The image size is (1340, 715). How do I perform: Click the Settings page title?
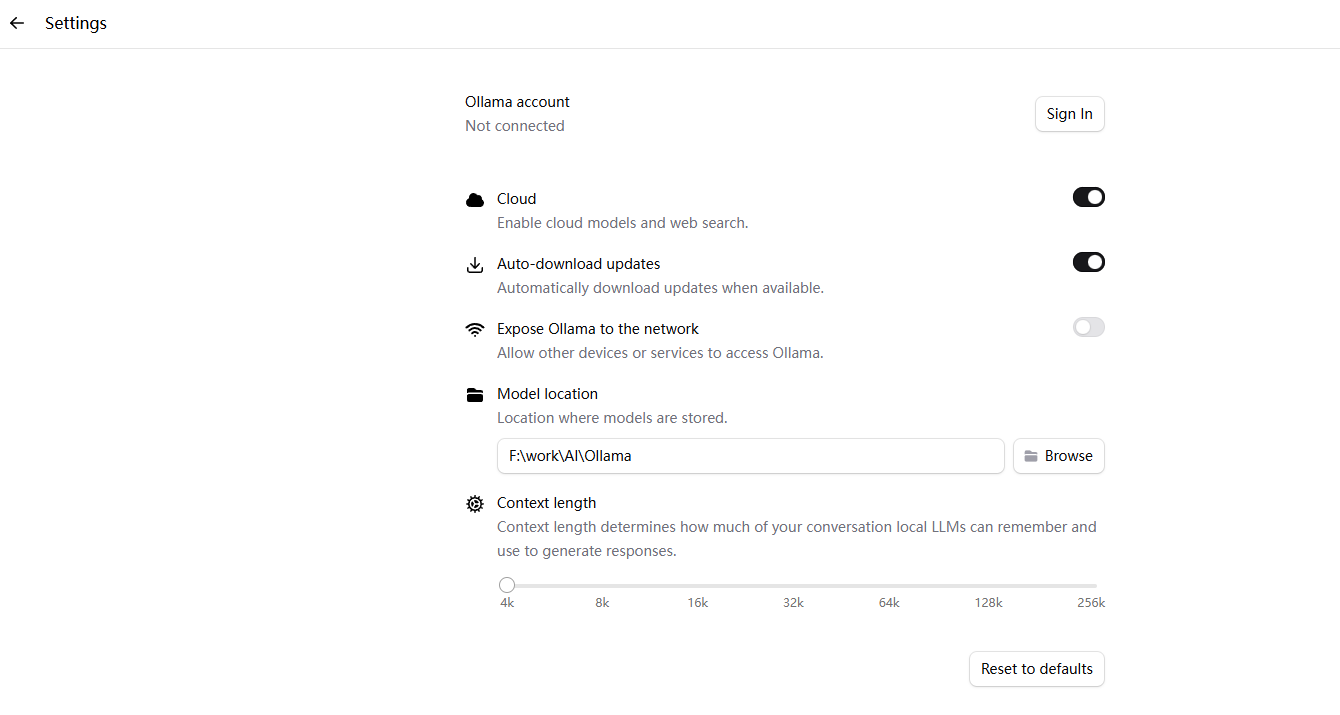pos(76,23)
